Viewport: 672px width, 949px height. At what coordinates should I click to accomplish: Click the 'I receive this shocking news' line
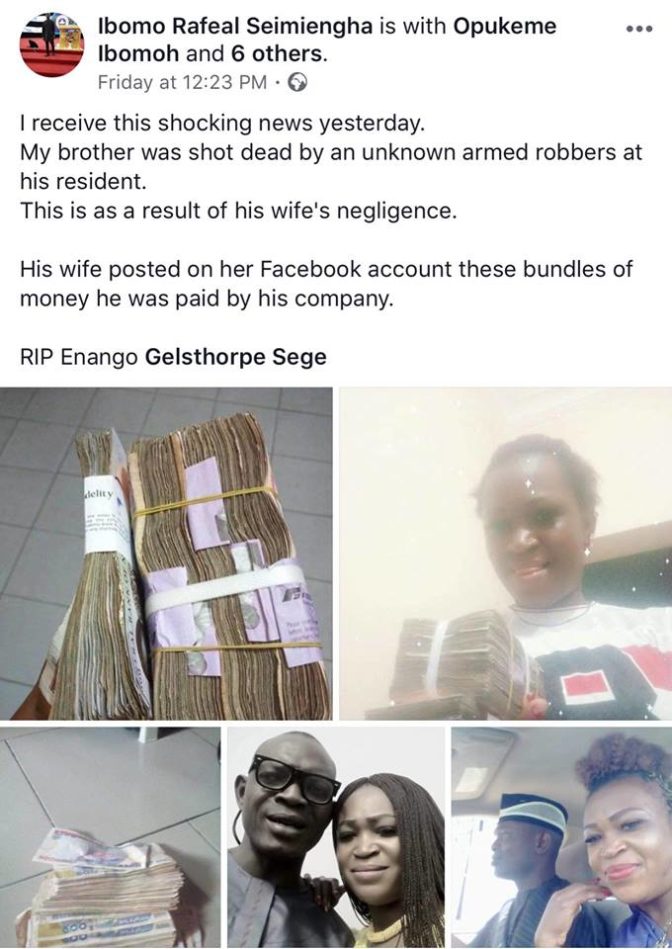point(223,123)
